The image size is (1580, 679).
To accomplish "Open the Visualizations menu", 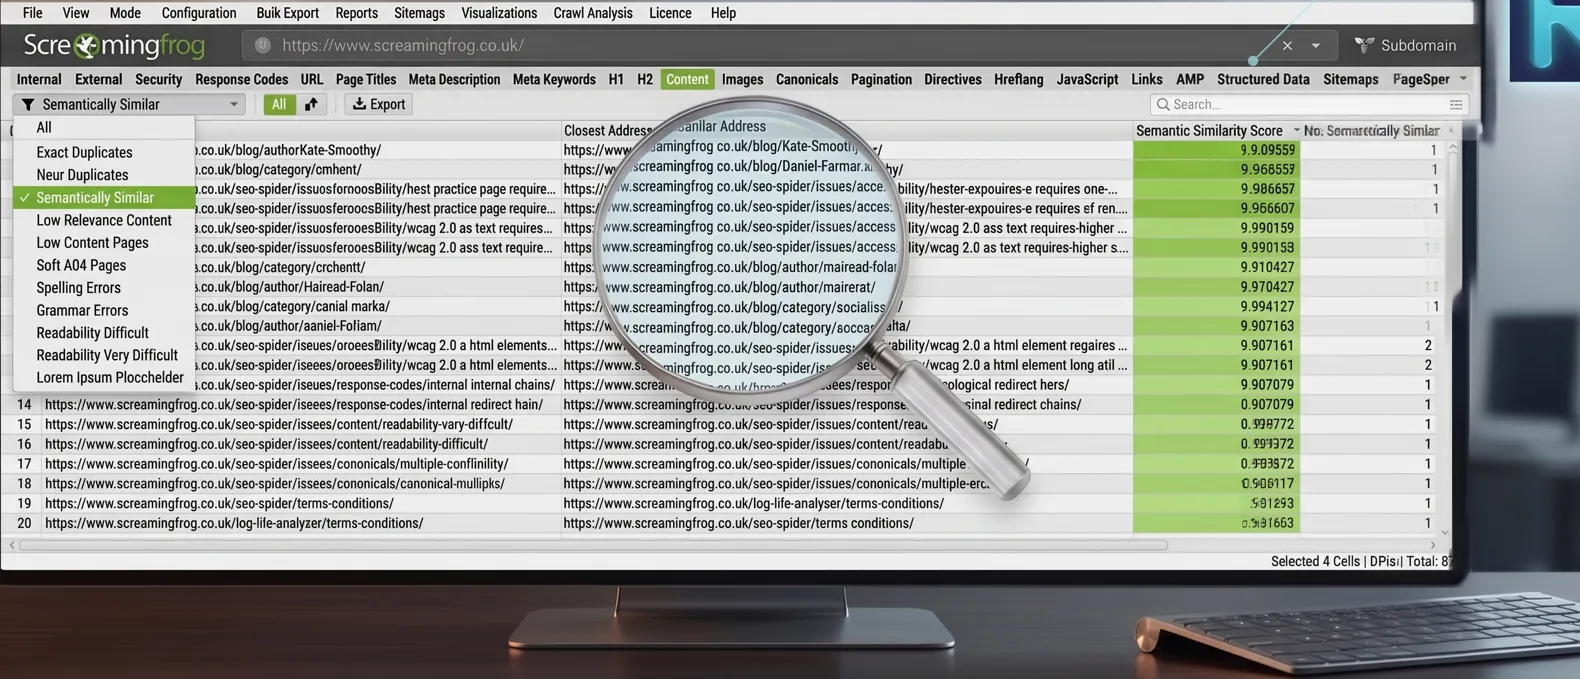I will tap(499, 13).
